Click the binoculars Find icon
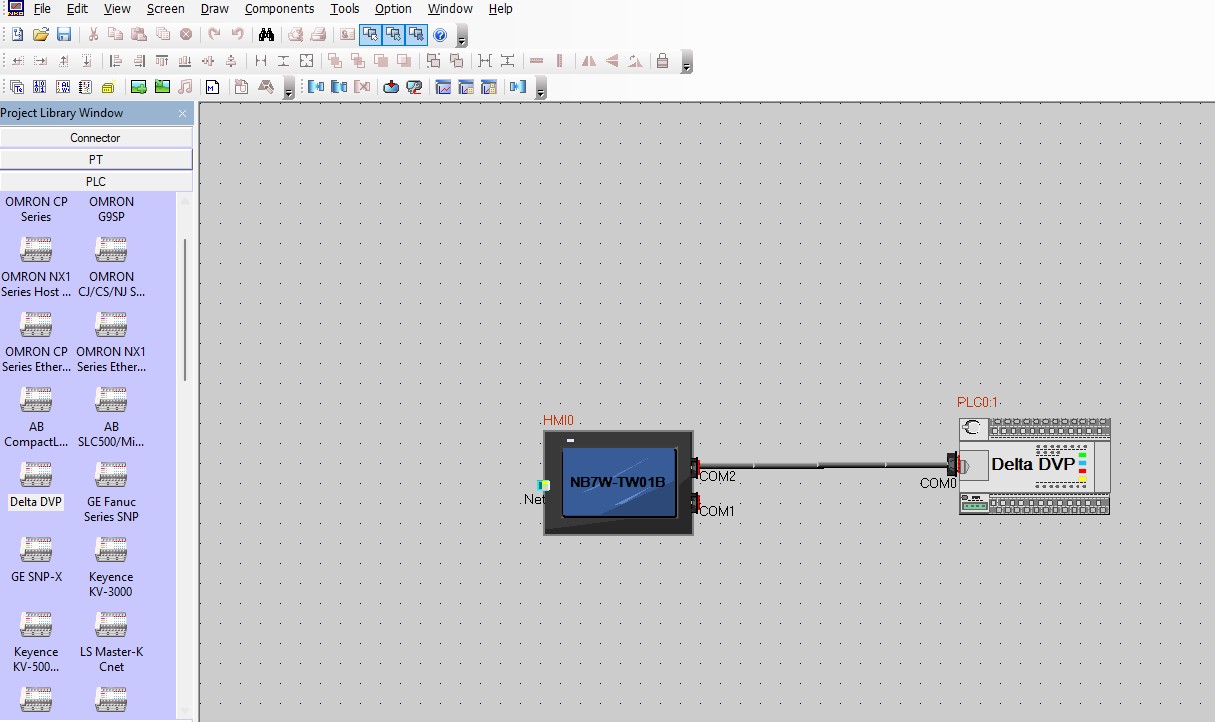Image resolution: width=1215 pixels, height=722 pixels. [x=266, y=35]
